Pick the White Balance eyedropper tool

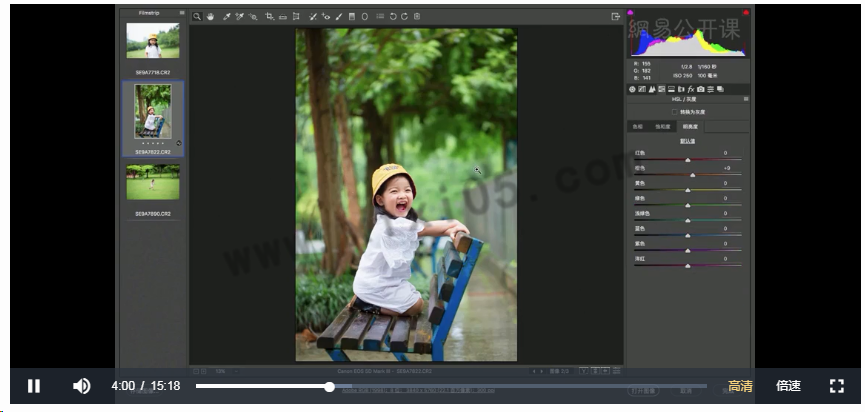click(x=226, y=17)
